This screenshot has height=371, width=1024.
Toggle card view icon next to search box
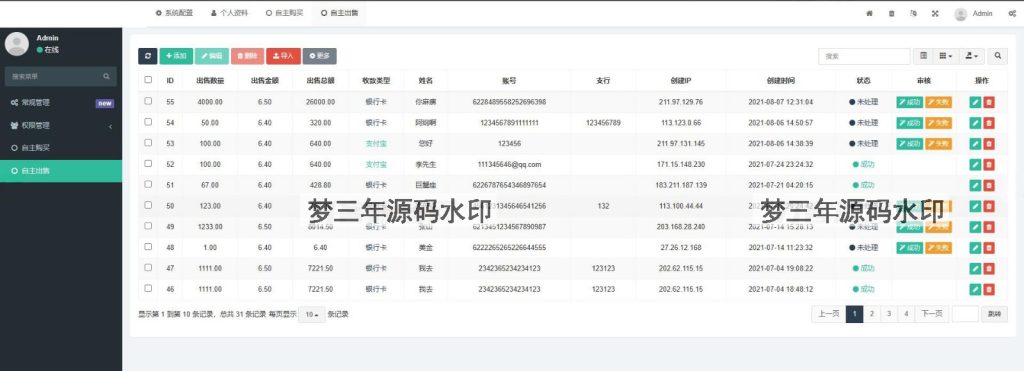click(x=923, y=56)
